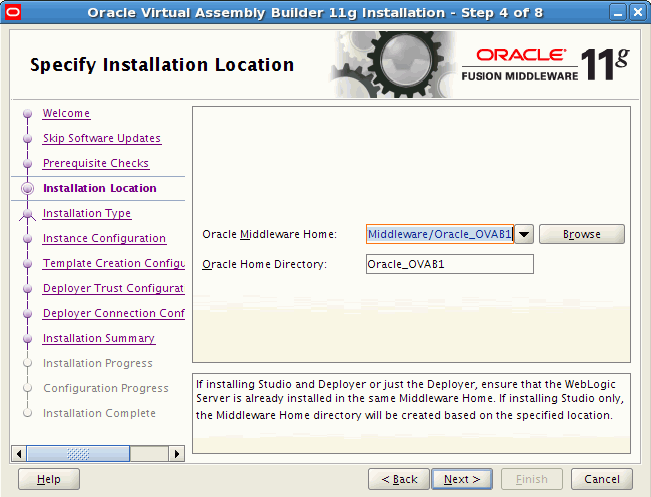Image resolution: width=651 pixels, height=497 pixels.
Task: Click the Oracle Middleware Home label
Action: pos(269,234)
